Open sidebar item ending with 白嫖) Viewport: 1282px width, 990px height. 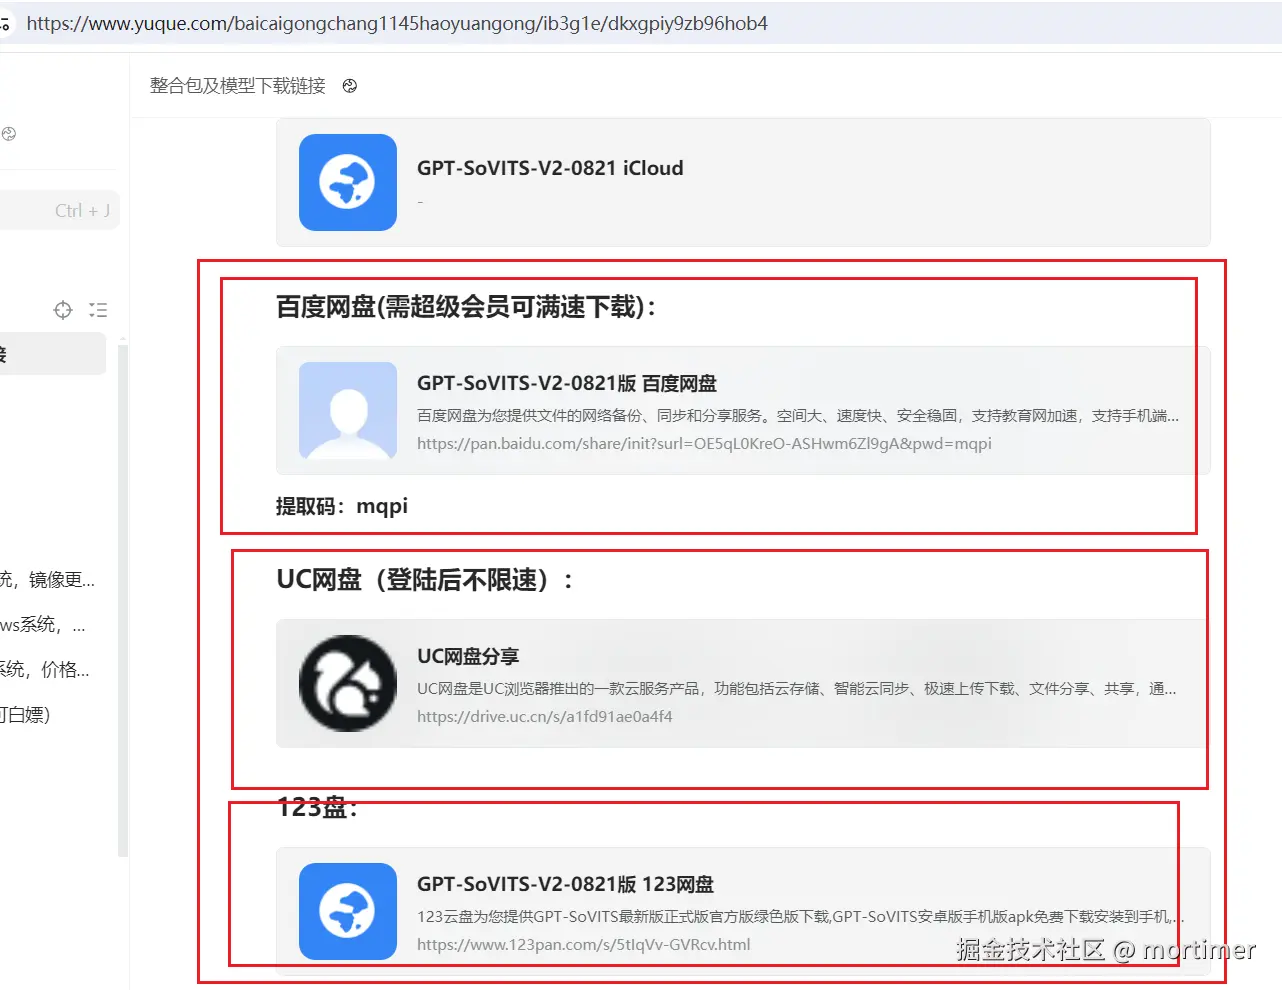click(25, 715)
